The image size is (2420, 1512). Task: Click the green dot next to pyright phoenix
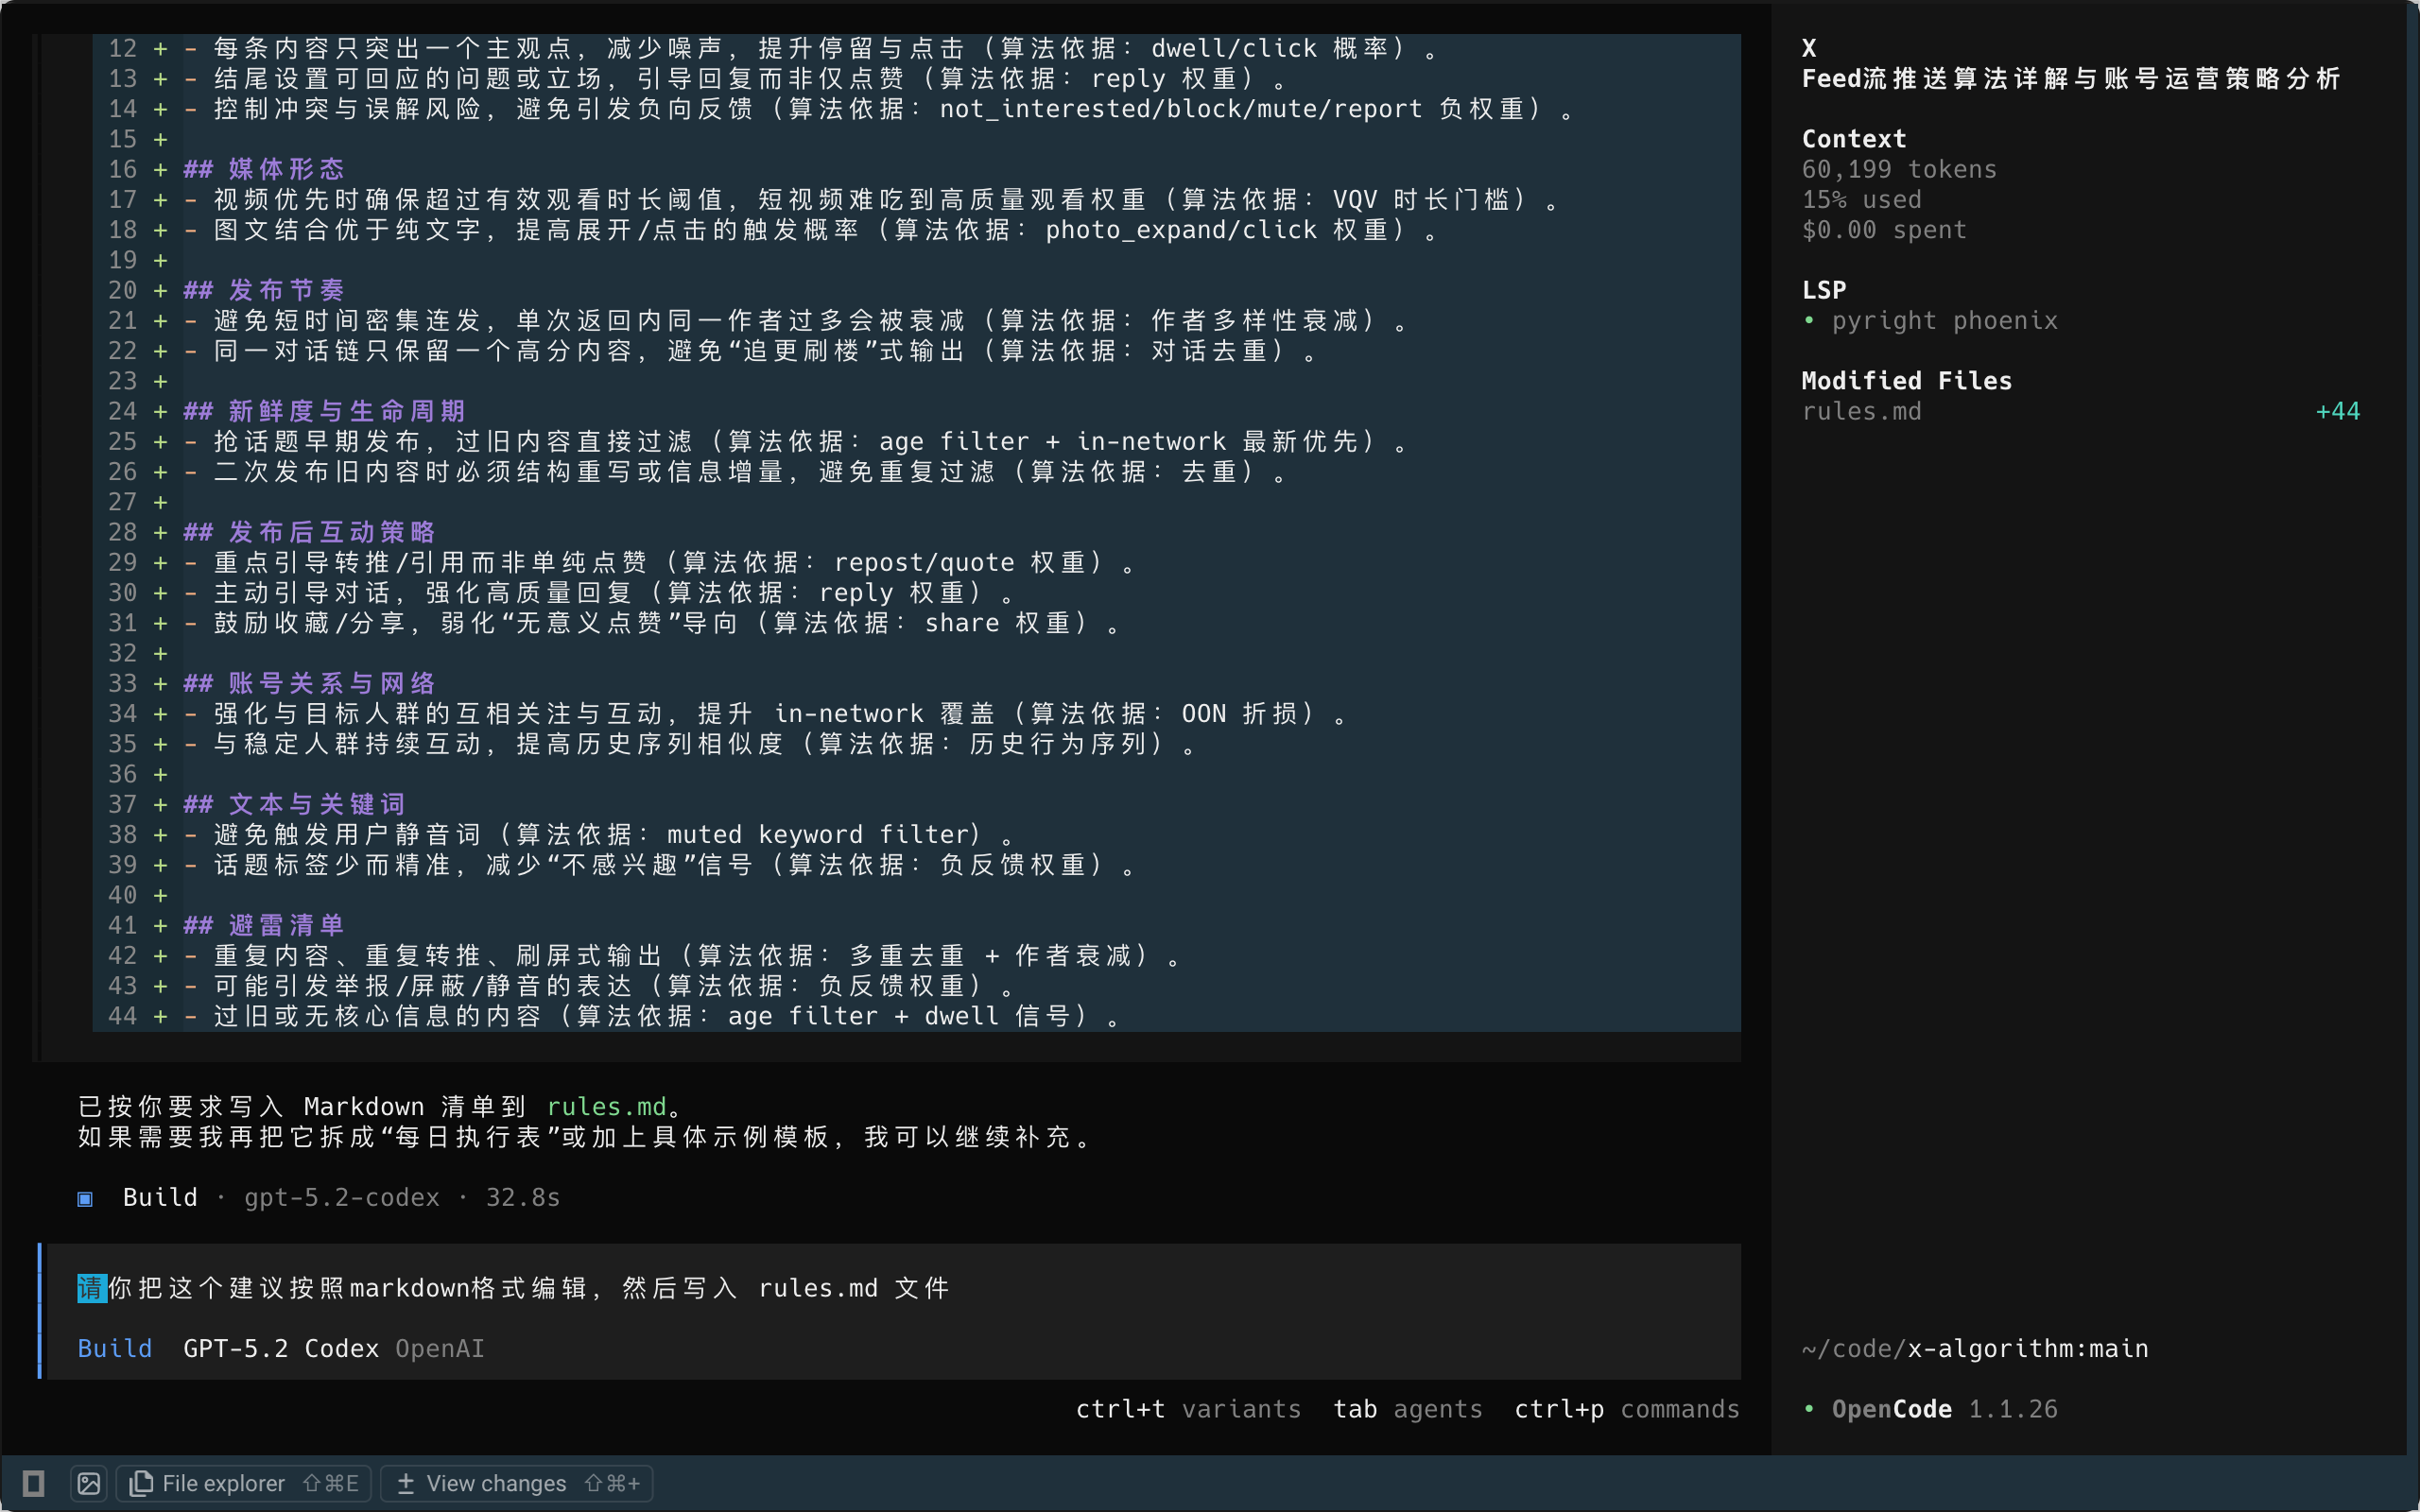1809,320
